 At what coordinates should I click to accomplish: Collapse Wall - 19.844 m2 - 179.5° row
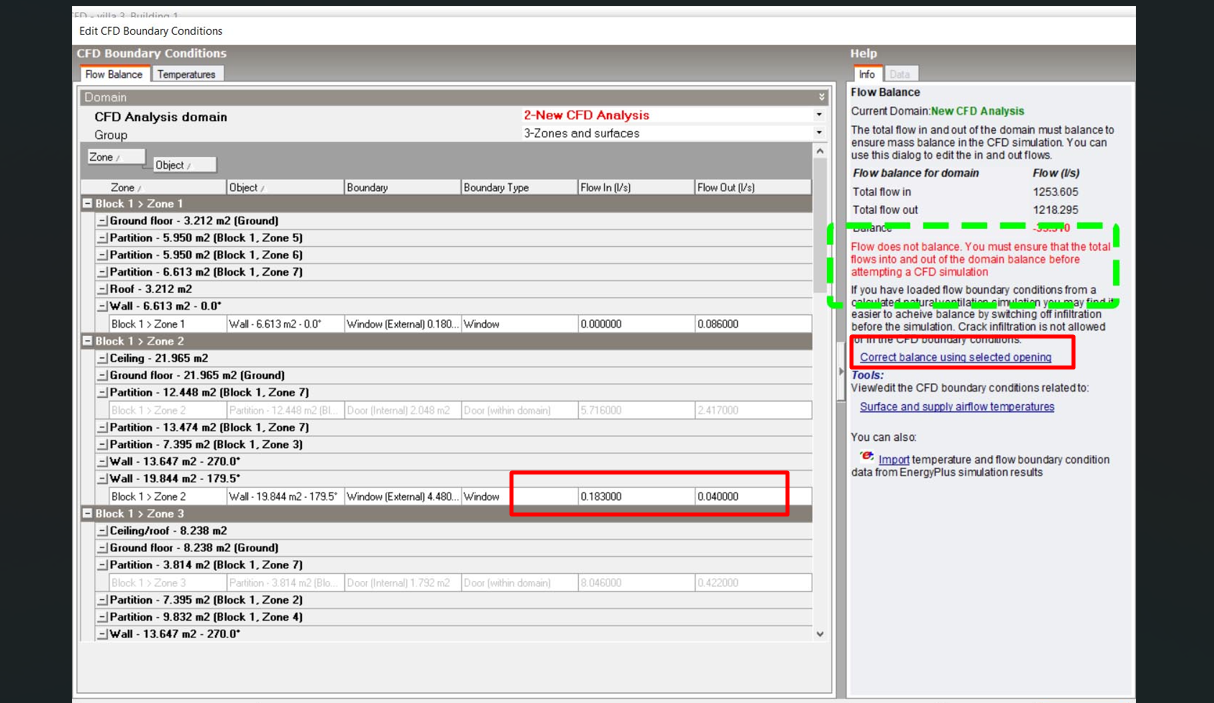[x=102, y=479]
